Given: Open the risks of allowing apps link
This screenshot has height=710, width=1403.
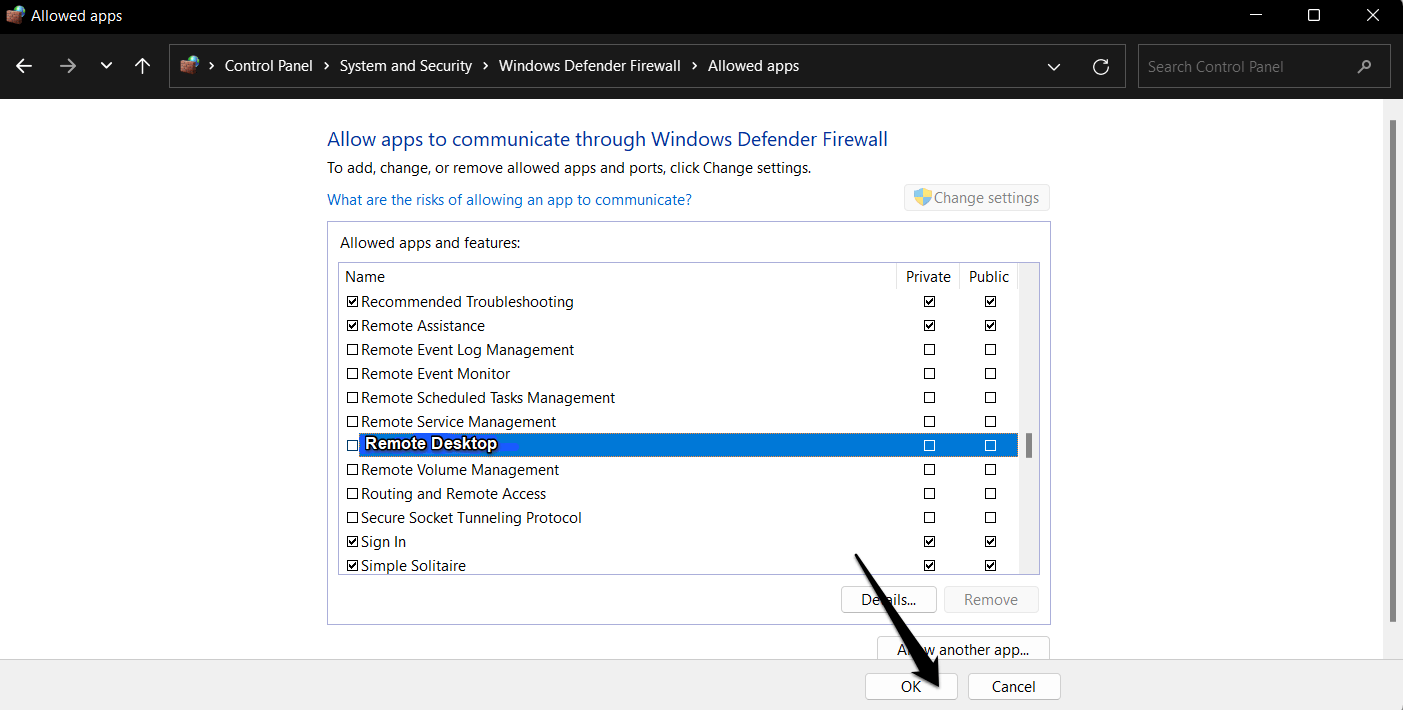Looking at the screenshot, I should (x=509, y=199).
